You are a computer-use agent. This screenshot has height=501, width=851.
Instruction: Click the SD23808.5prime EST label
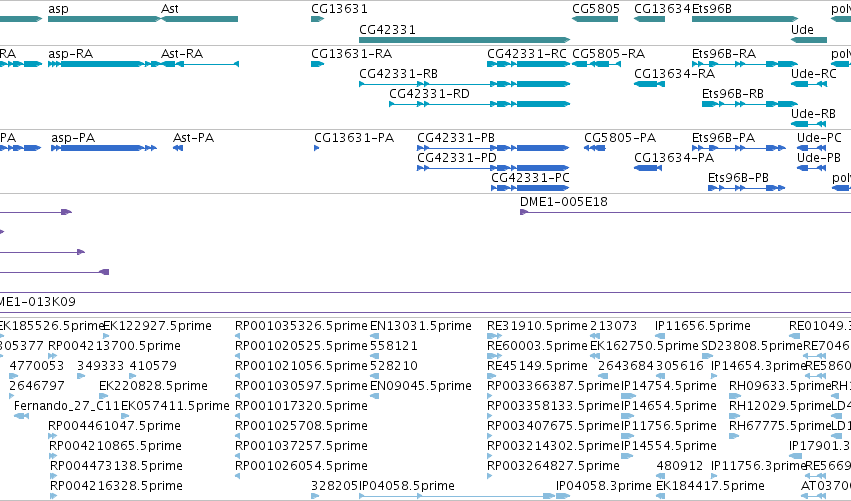752,346
